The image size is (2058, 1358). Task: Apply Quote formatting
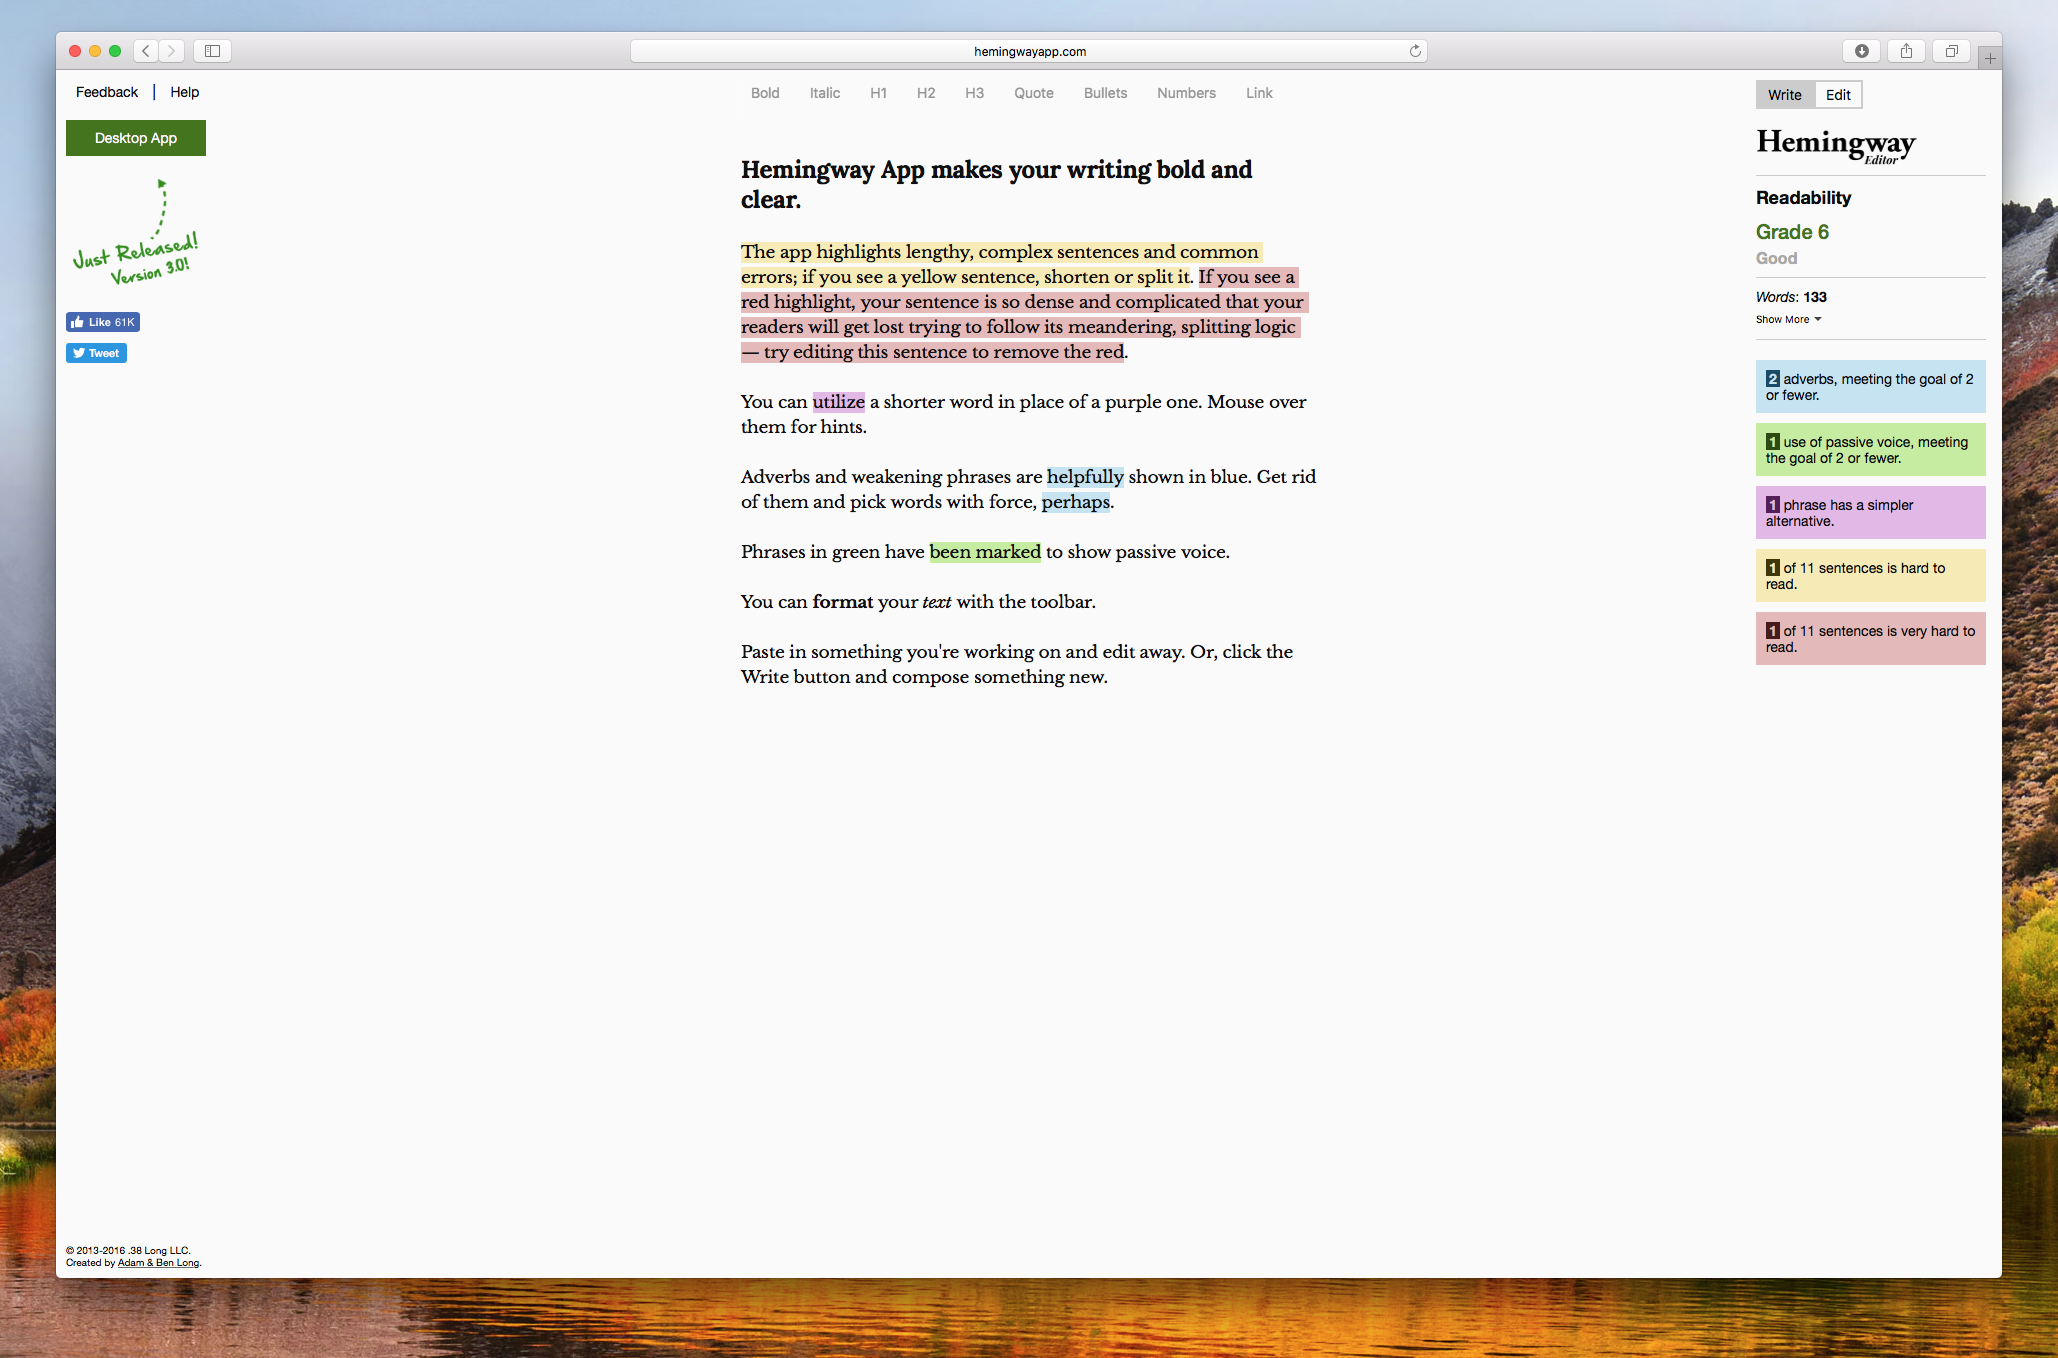click(1034, 93)
